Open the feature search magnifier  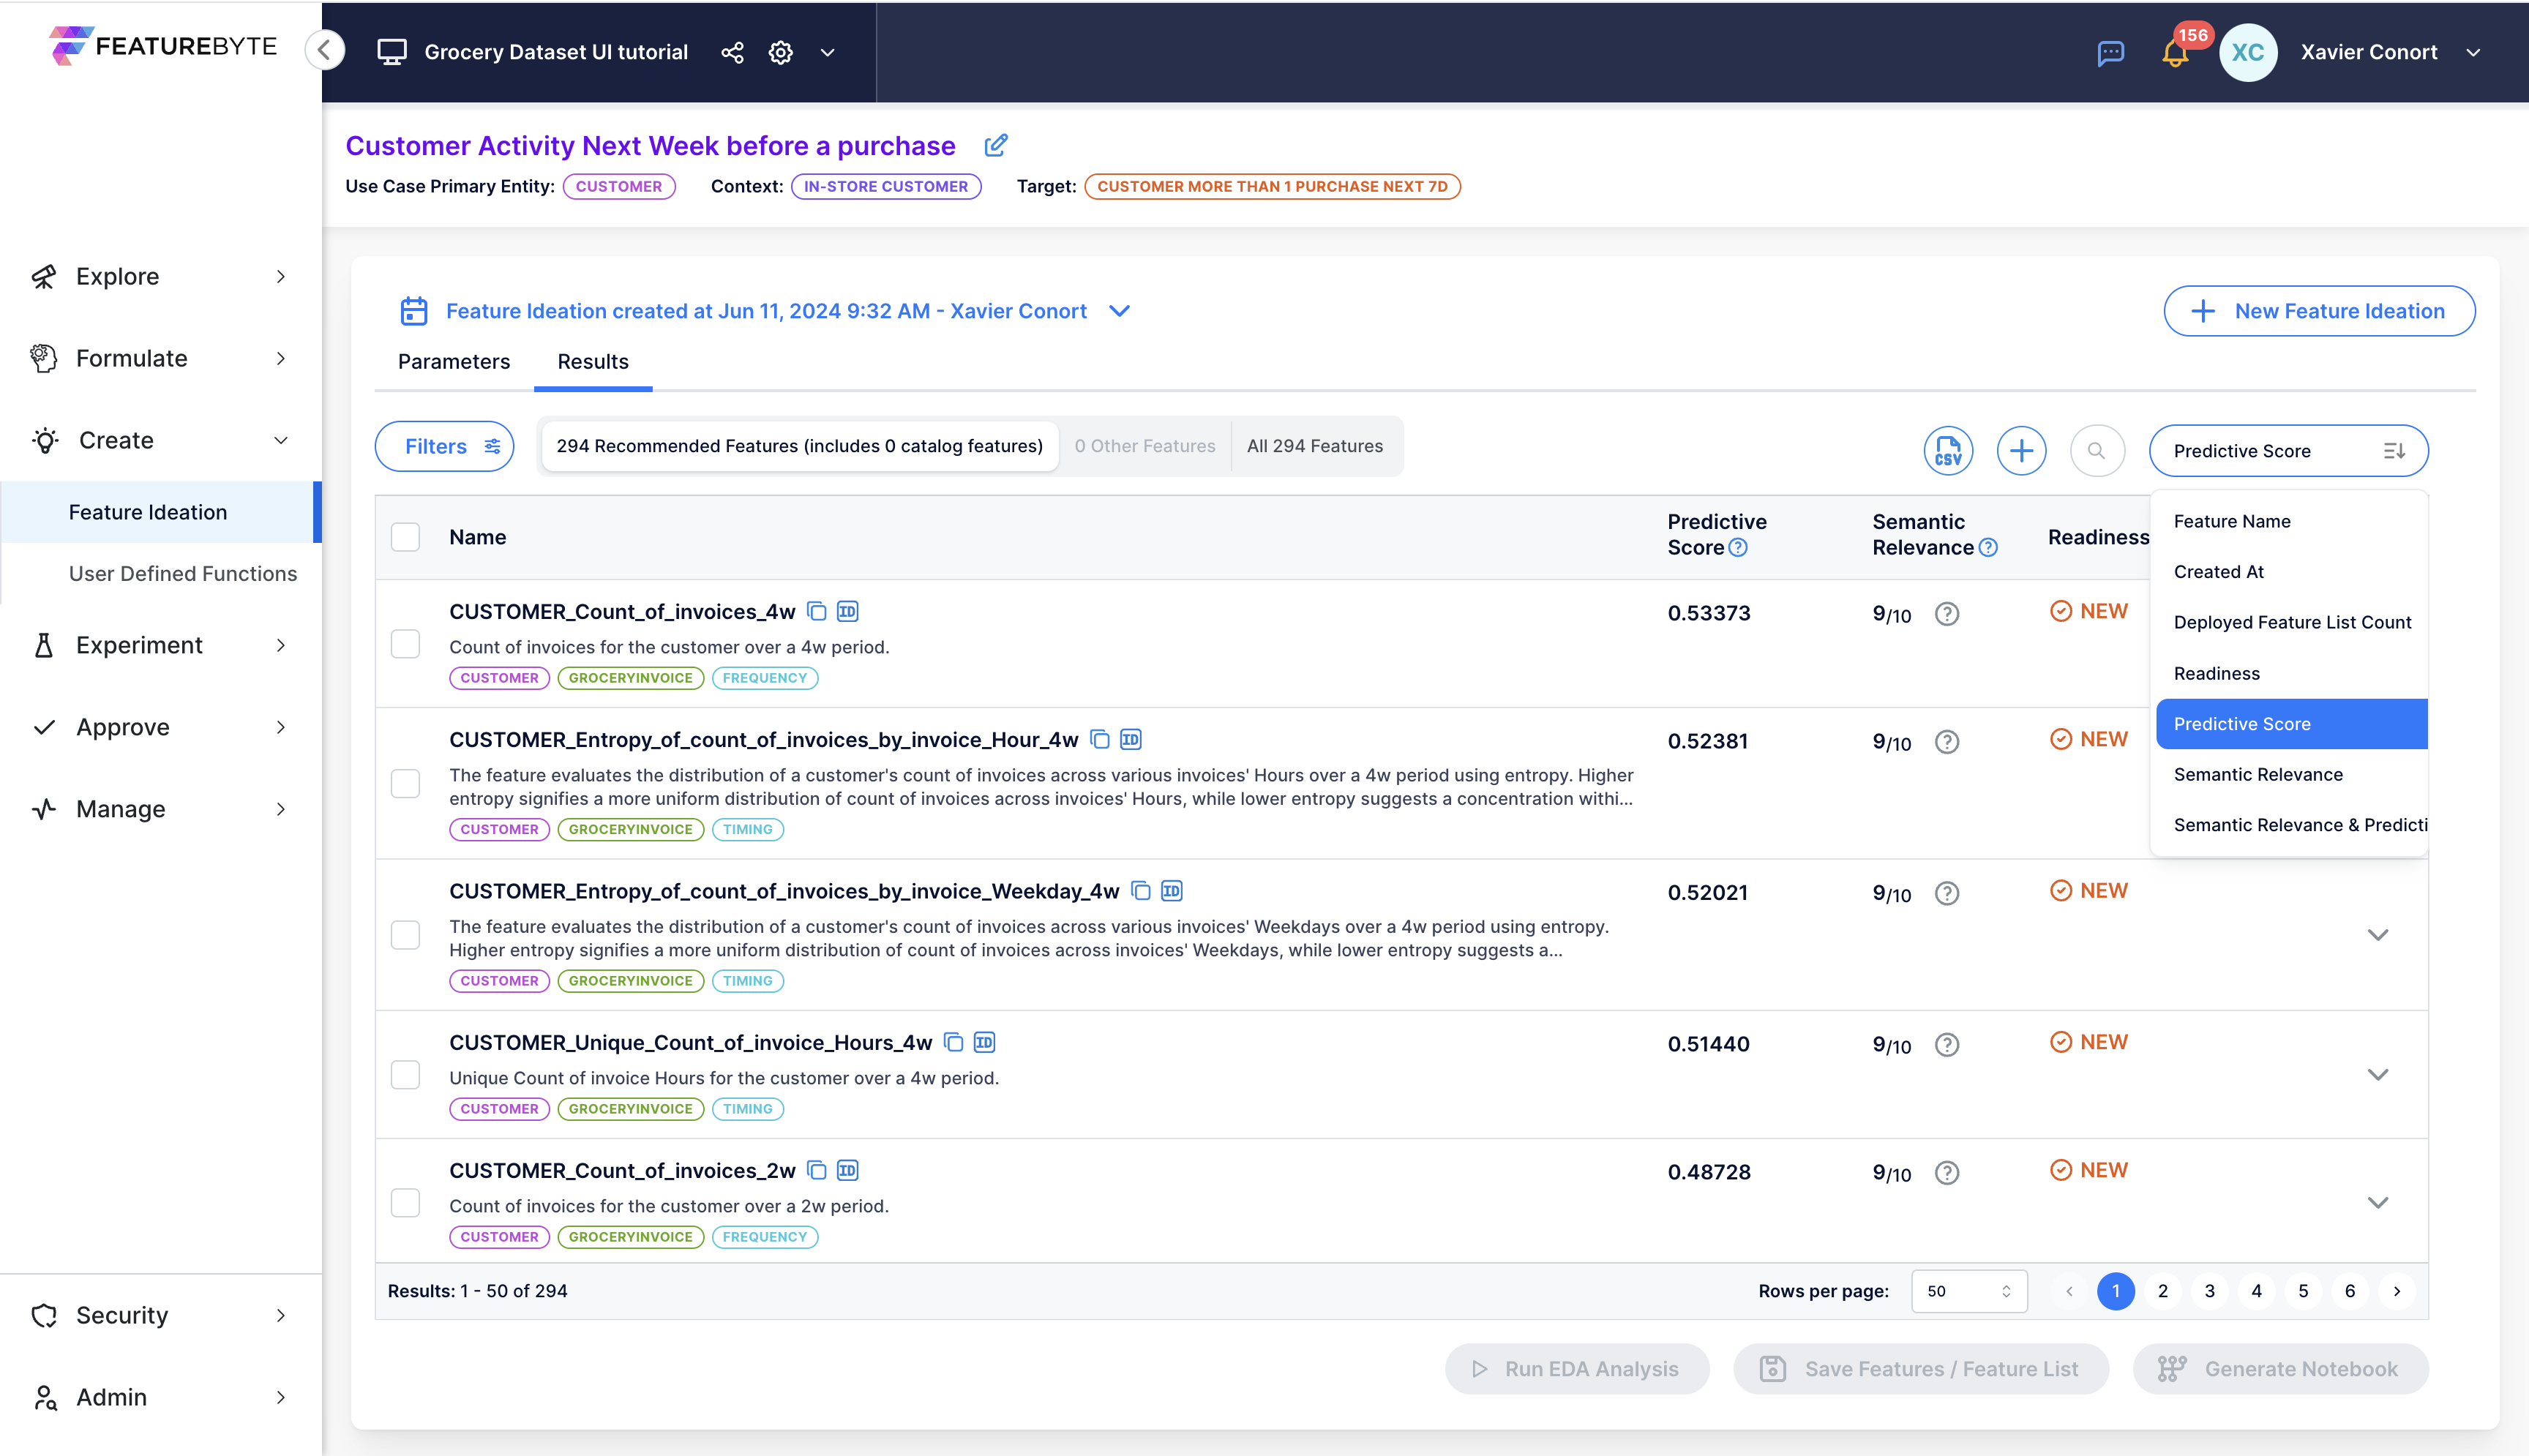pos(2097,450)
